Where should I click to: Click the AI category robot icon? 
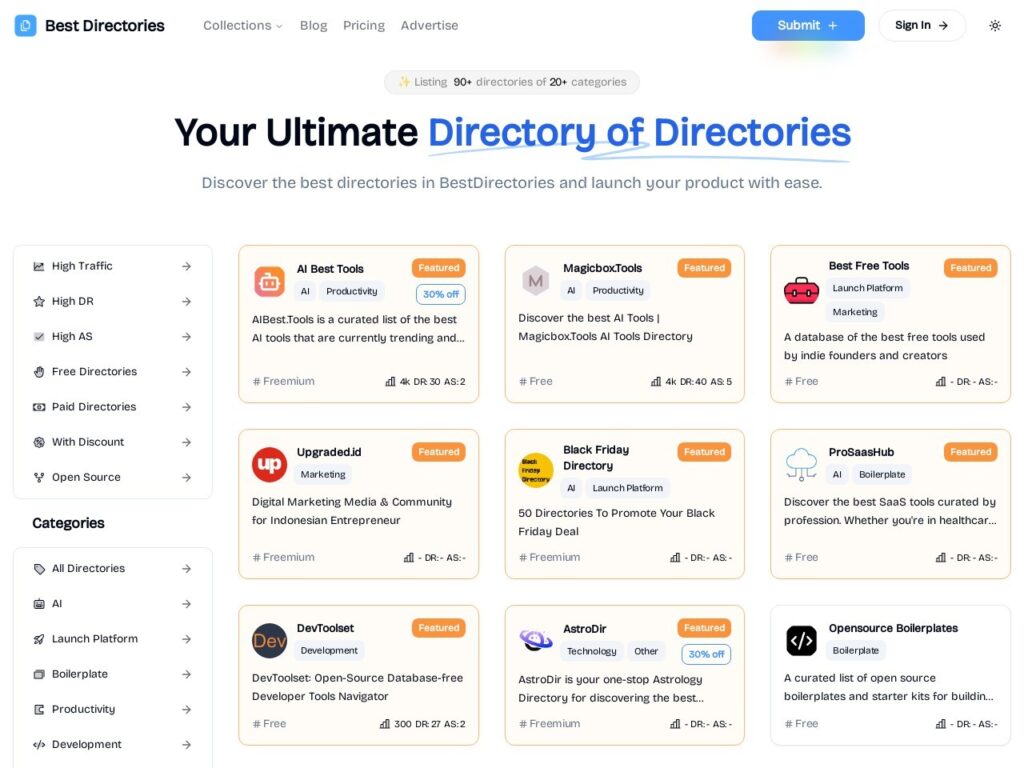[x=39, y=604]
